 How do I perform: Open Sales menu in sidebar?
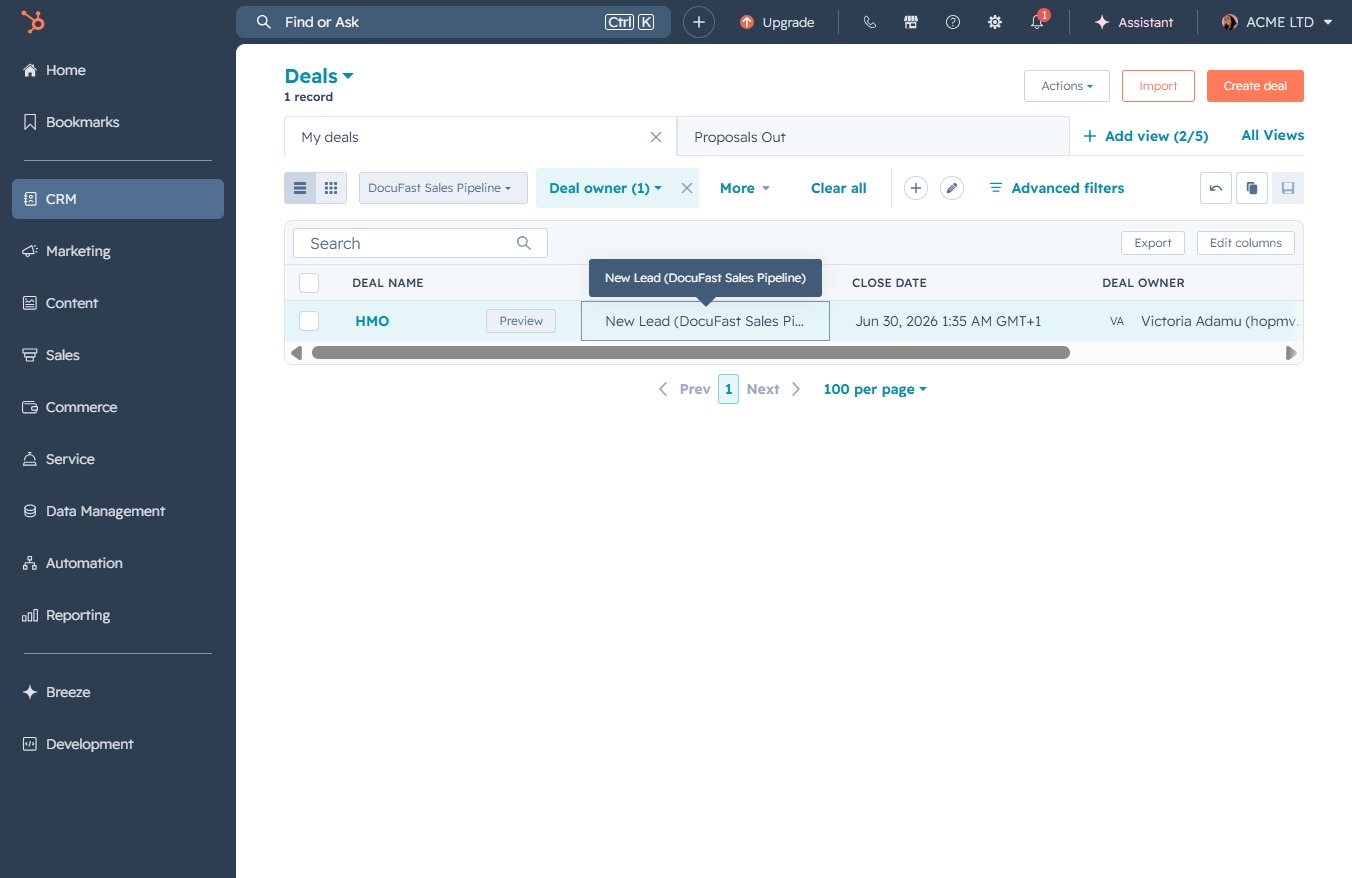click(118, 355)
